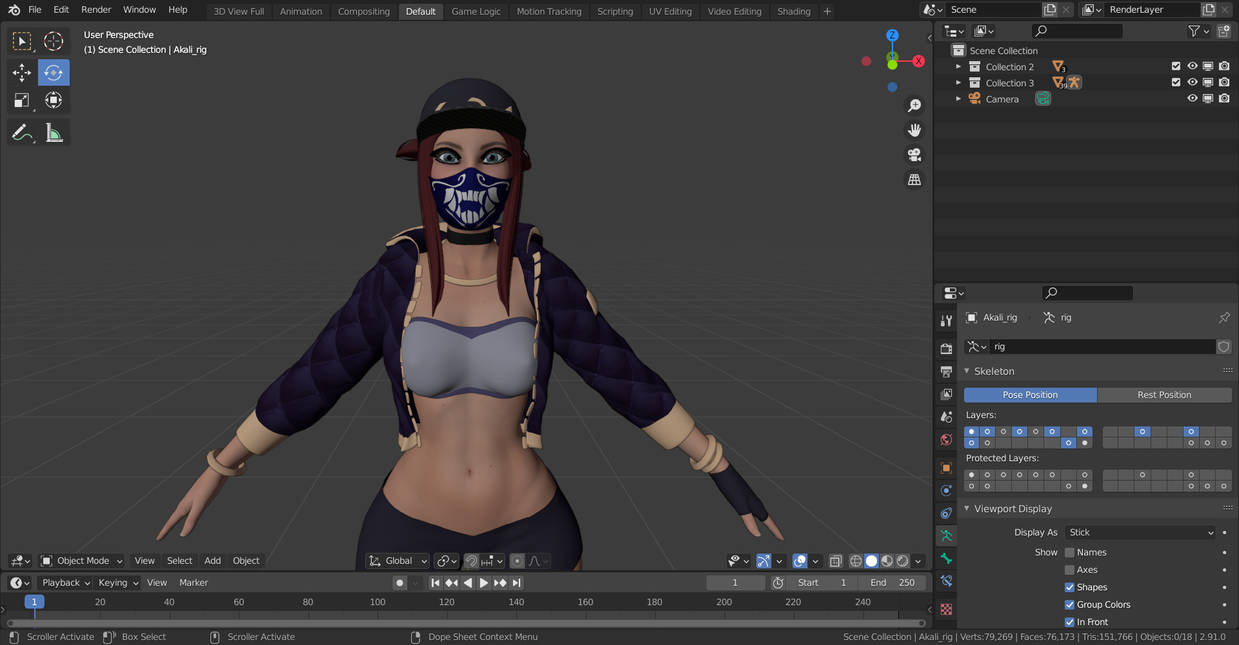This screenshot has height=645, width=1239.
Task: Click the play animation button
Action: pos(483,582)
